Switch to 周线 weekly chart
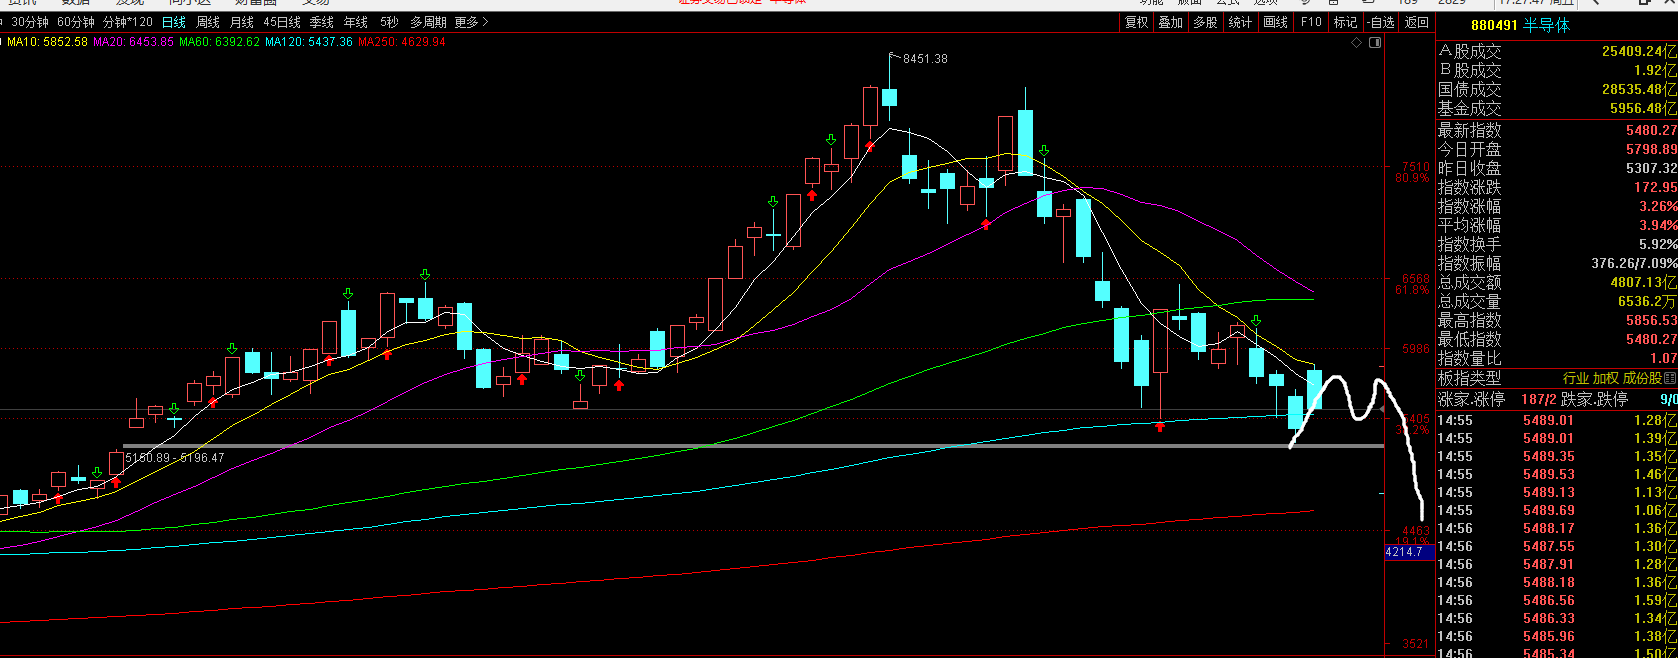The image size is (1678, 658). click(208, 22)
